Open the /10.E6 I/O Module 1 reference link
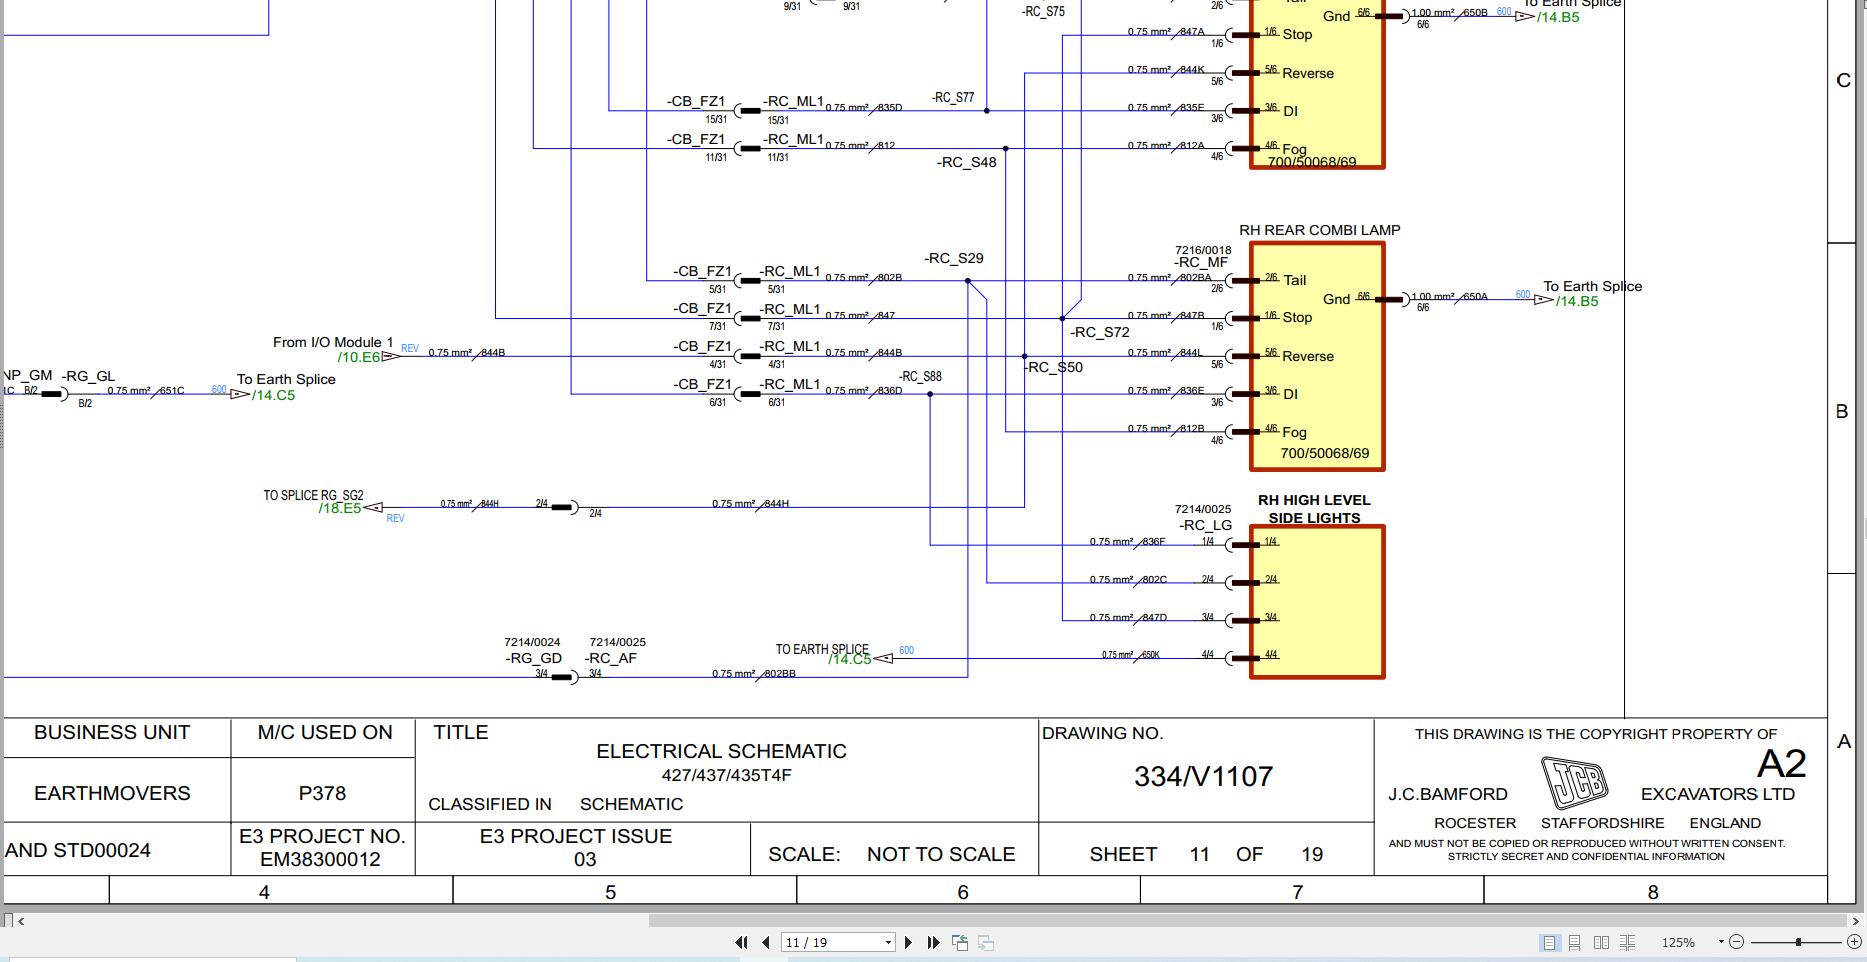This screenshot has width=1867, height=962. click(360, 355)
